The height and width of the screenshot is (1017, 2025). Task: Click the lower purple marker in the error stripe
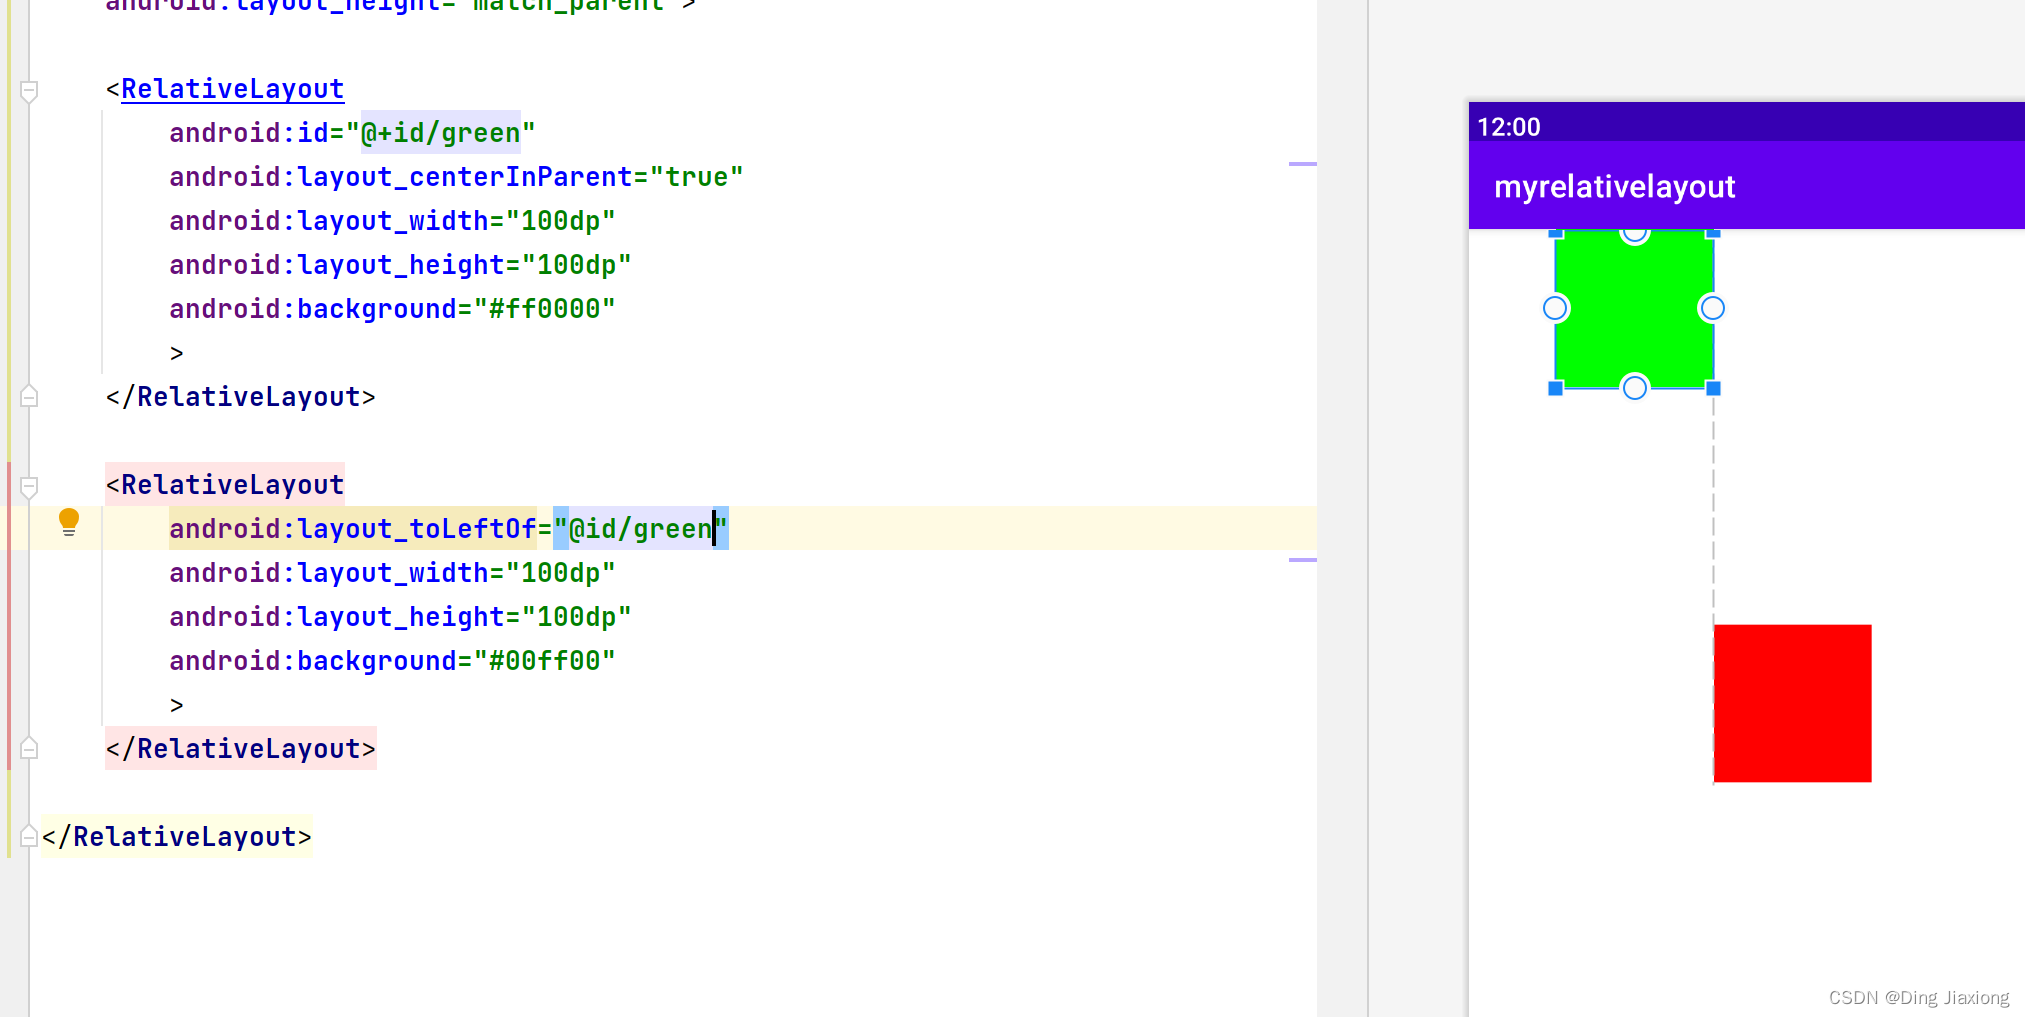coord(1302,559)
